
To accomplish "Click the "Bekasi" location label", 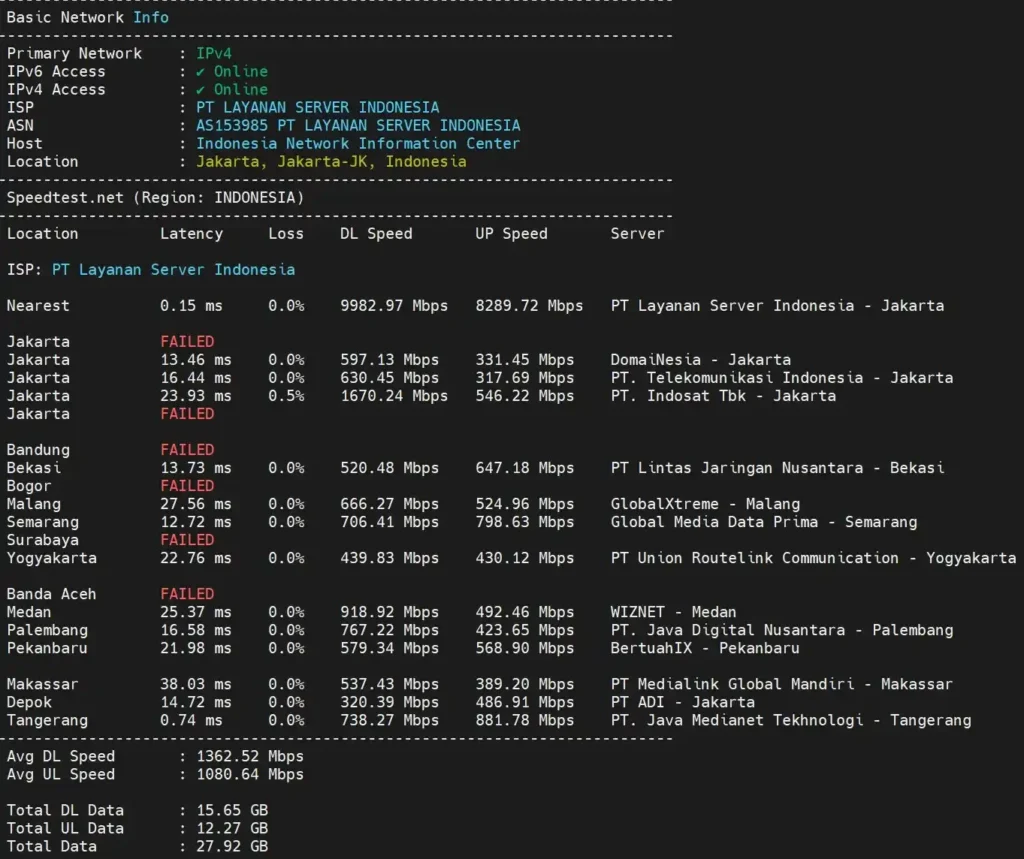I will [x=34, y=468].
